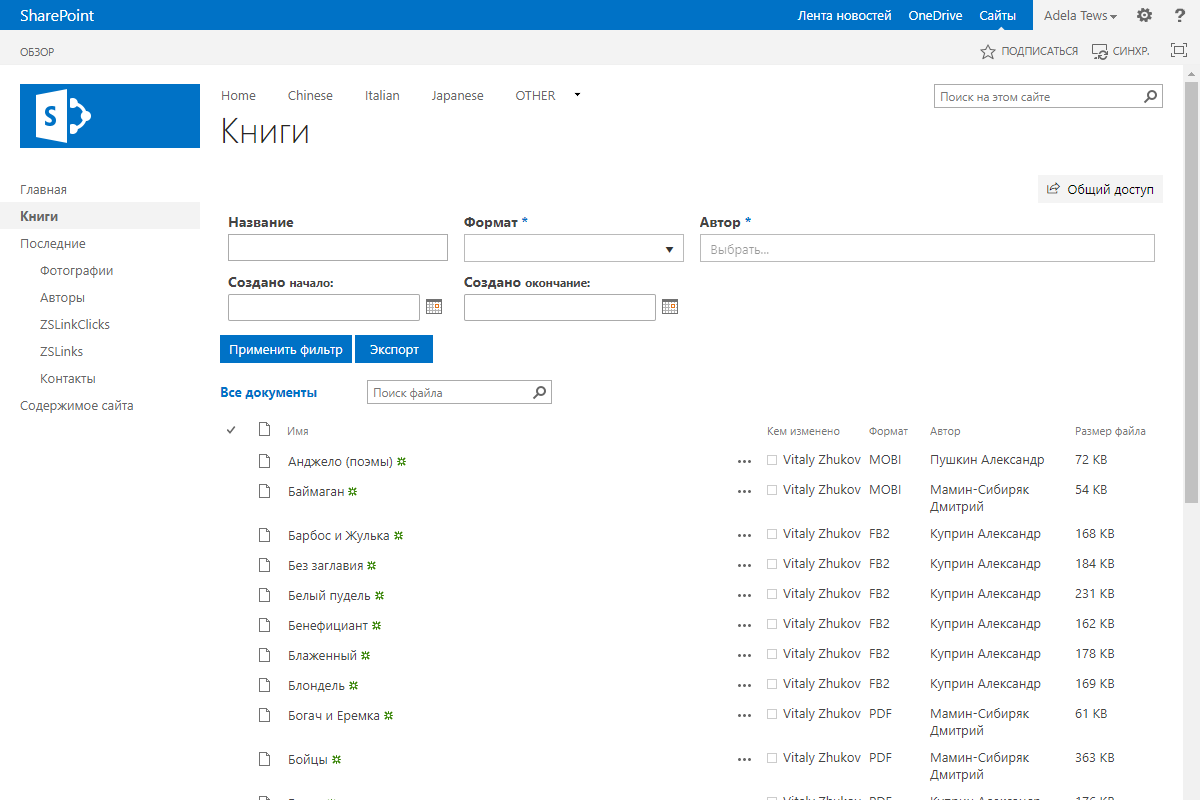Screen dimensions: 1200x800
Task: Focus the Название filter text field
Action: (x=338, y=248)
